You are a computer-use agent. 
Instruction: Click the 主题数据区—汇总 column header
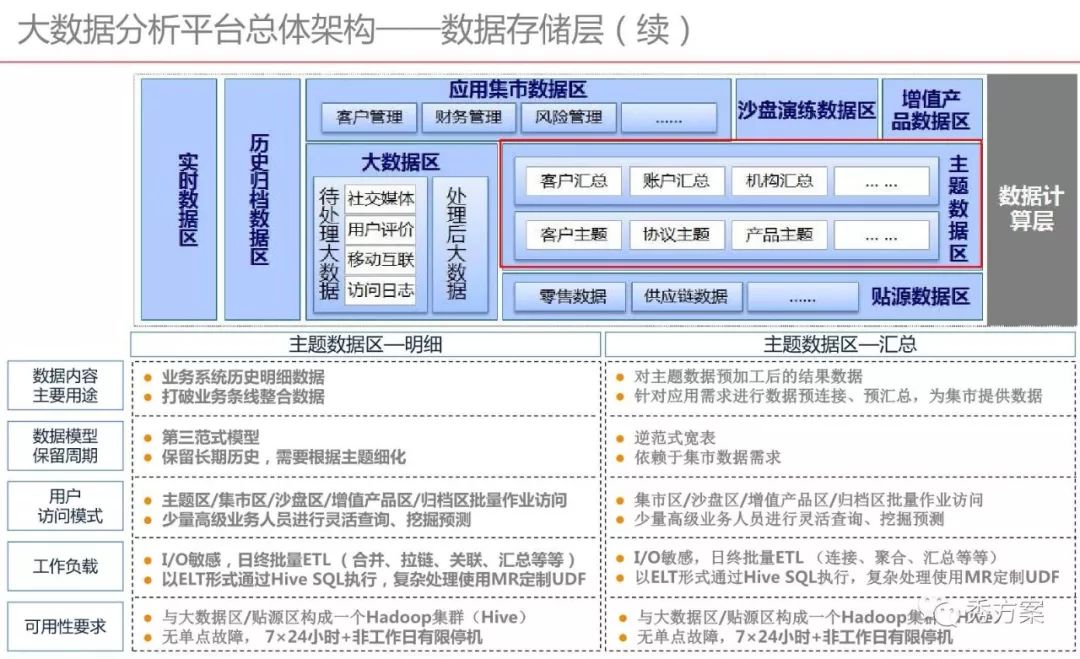tap(840, 344)
